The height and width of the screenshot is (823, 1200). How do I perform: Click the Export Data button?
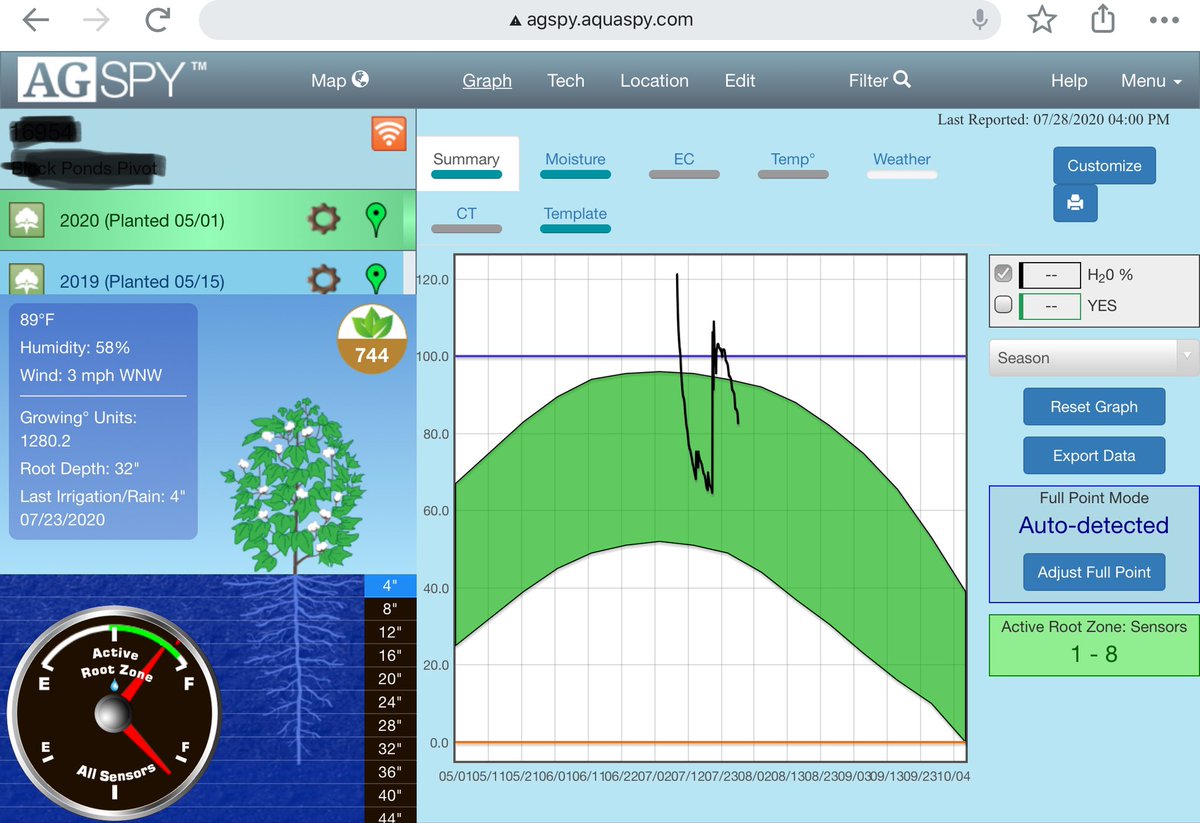pos(1094,456)
